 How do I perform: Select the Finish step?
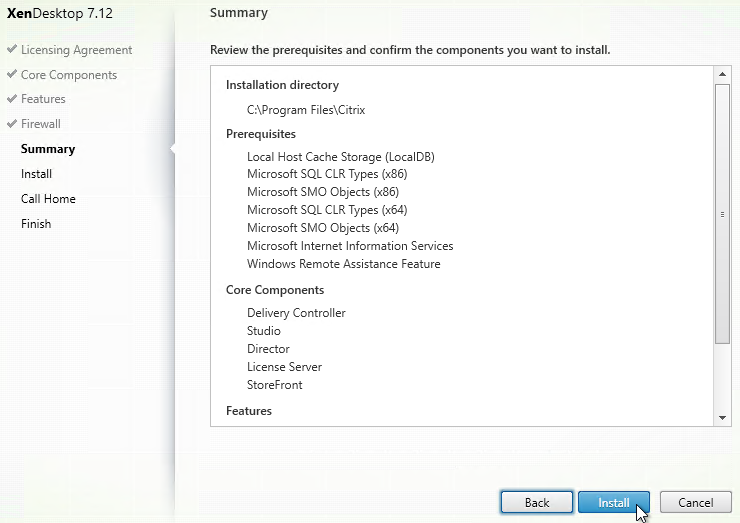pos(36,224)
